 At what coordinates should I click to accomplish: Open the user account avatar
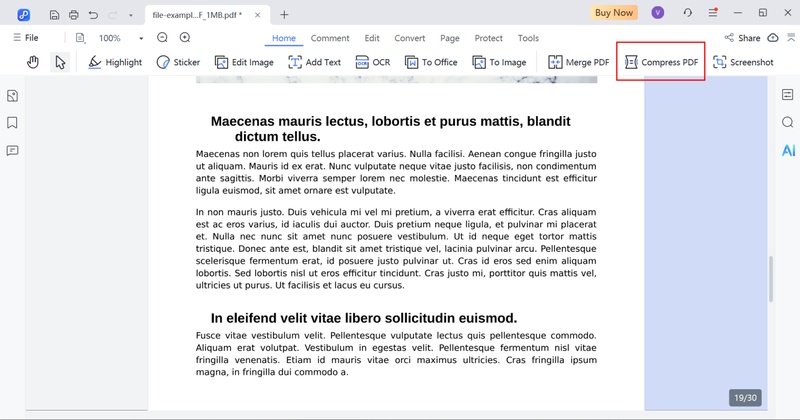point(658,13)
